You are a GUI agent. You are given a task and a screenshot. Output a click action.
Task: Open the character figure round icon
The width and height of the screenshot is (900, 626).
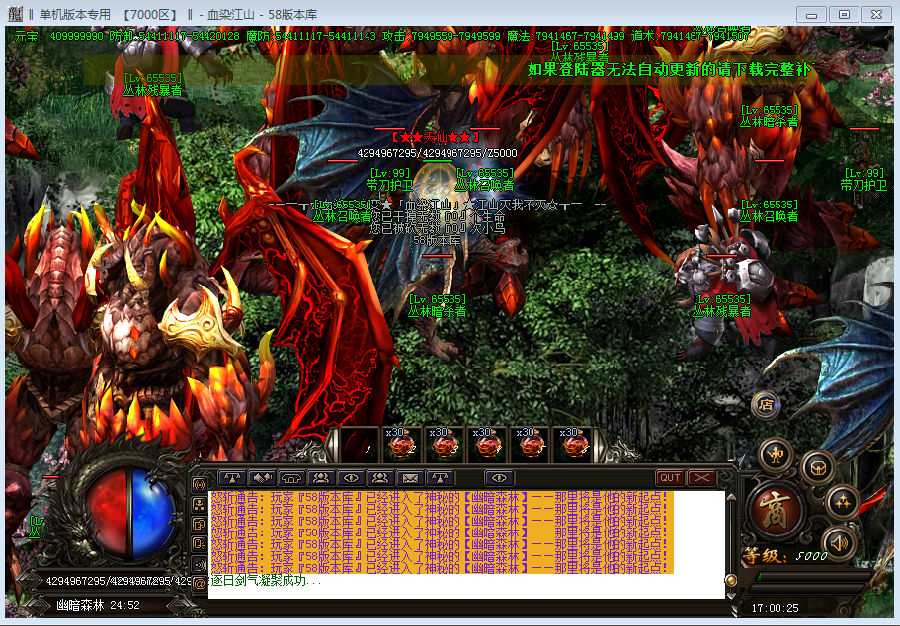[x=776, y=456]
